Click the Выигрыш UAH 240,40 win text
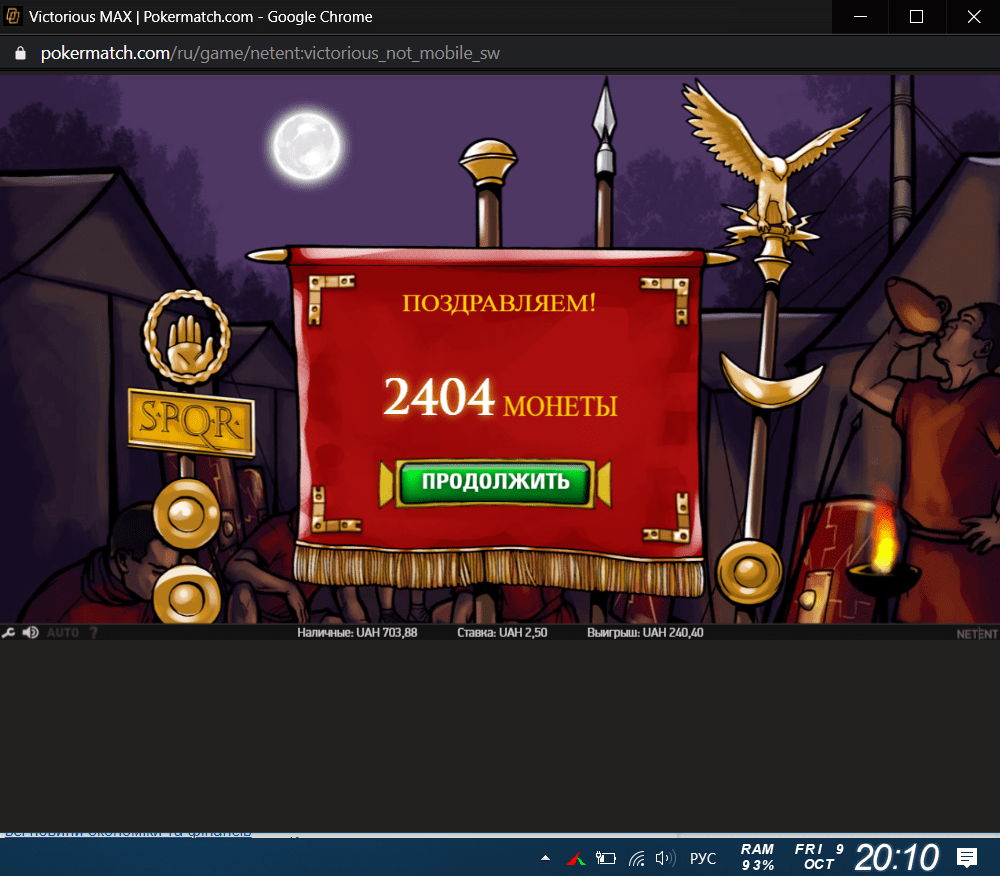Screen dimensions: 1000x876 [x=645, y=632]
